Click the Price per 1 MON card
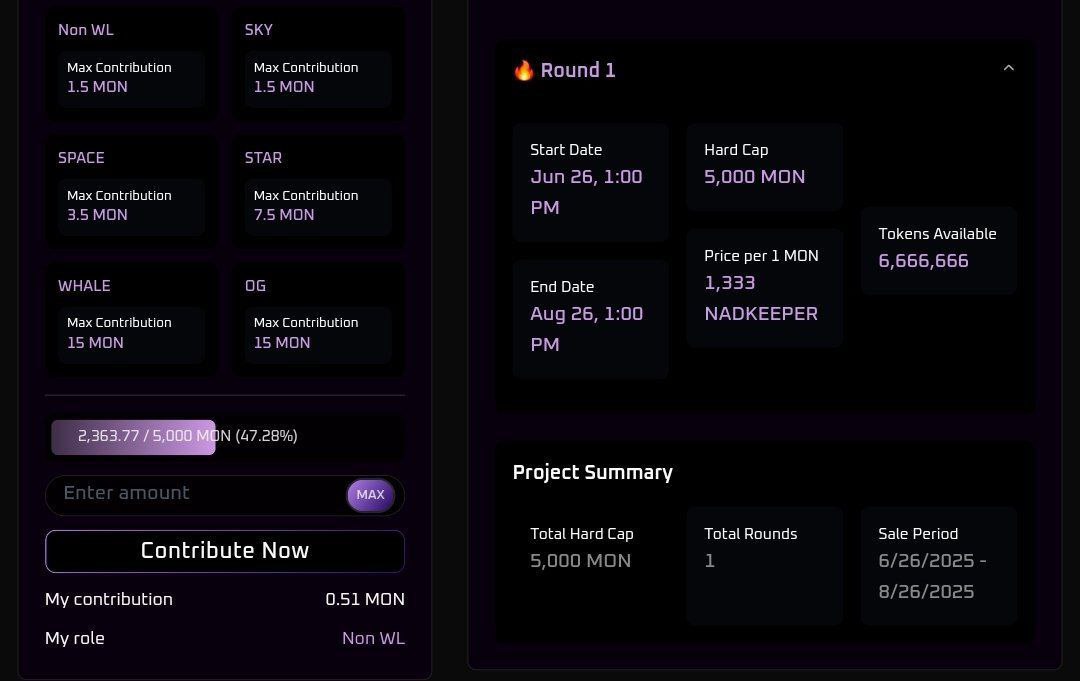1080x681 pixels. [x=764, y=287]
